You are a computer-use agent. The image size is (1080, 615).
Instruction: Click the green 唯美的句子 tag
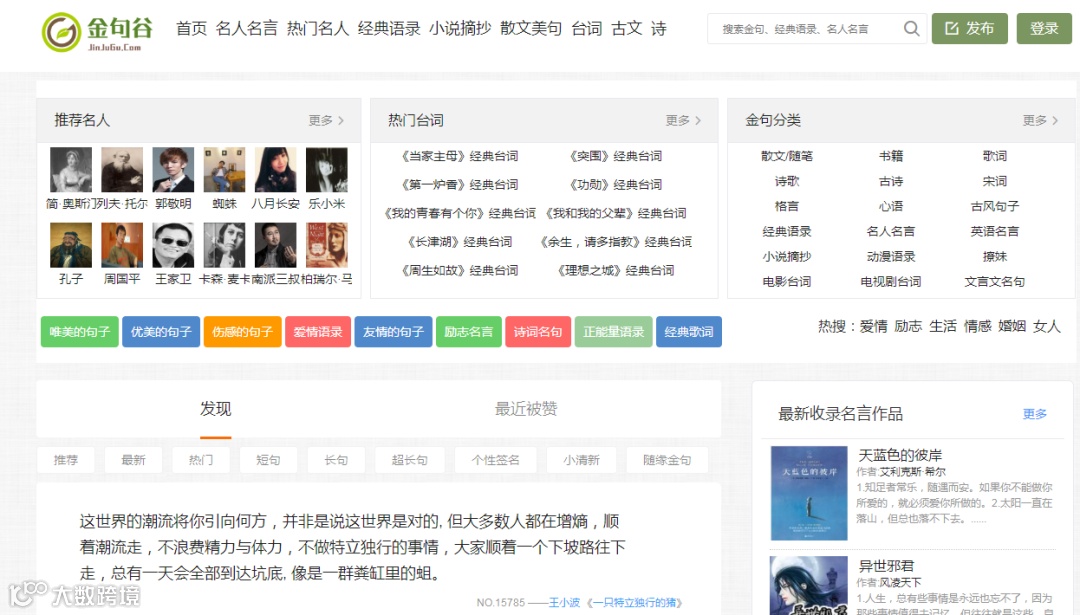80,332
